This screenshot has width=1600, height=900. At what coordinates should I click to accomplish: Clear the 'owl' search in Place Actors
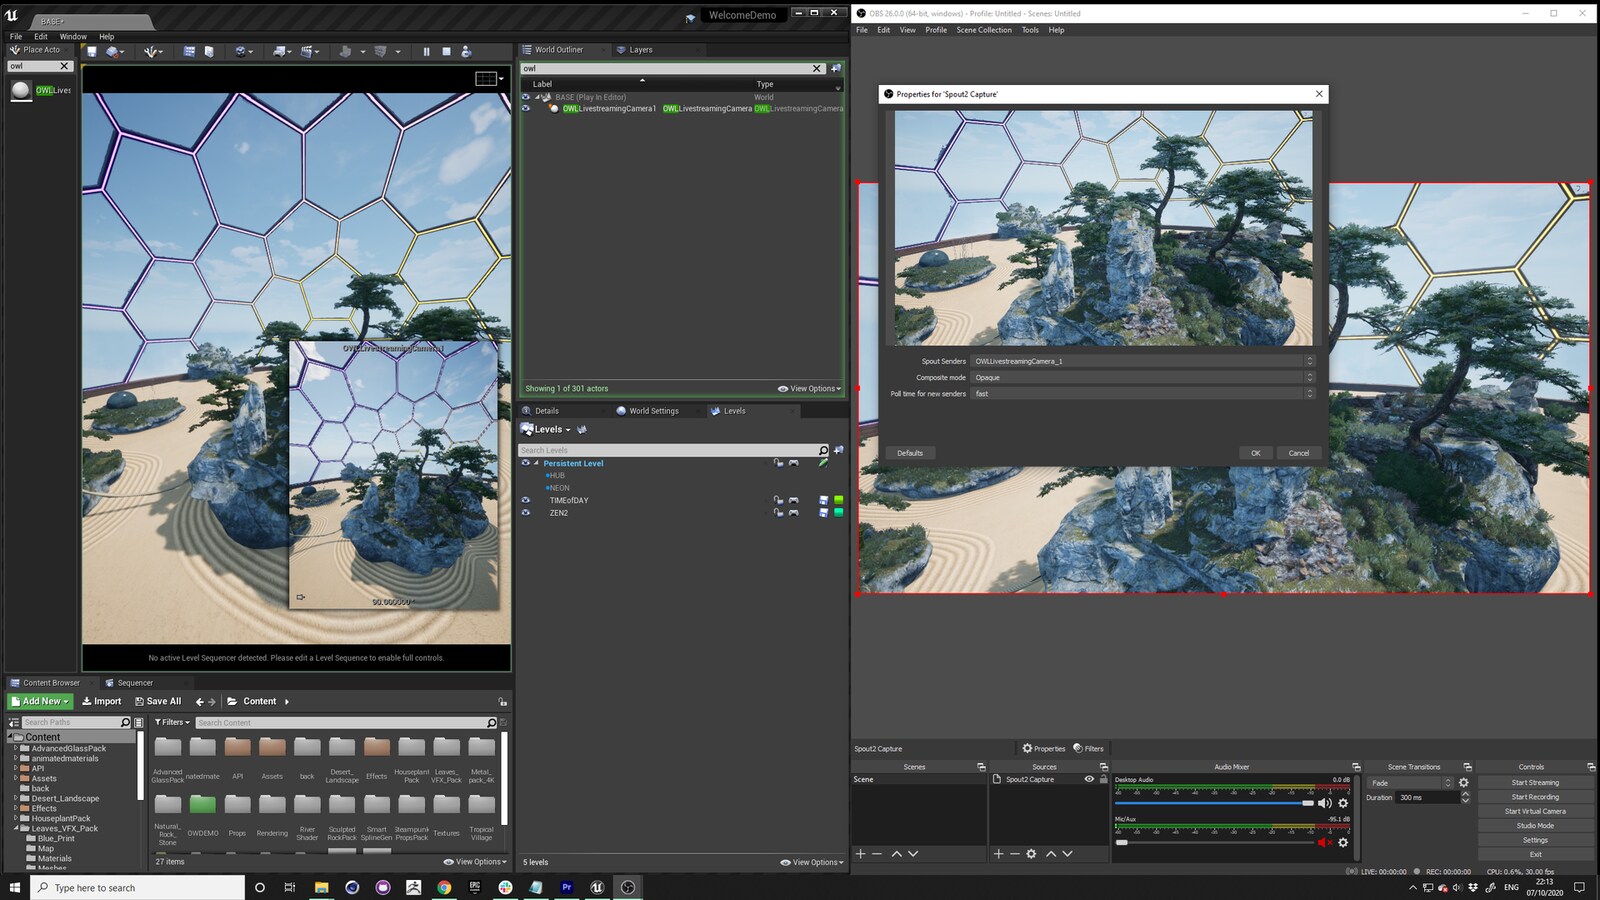point(64,66)
